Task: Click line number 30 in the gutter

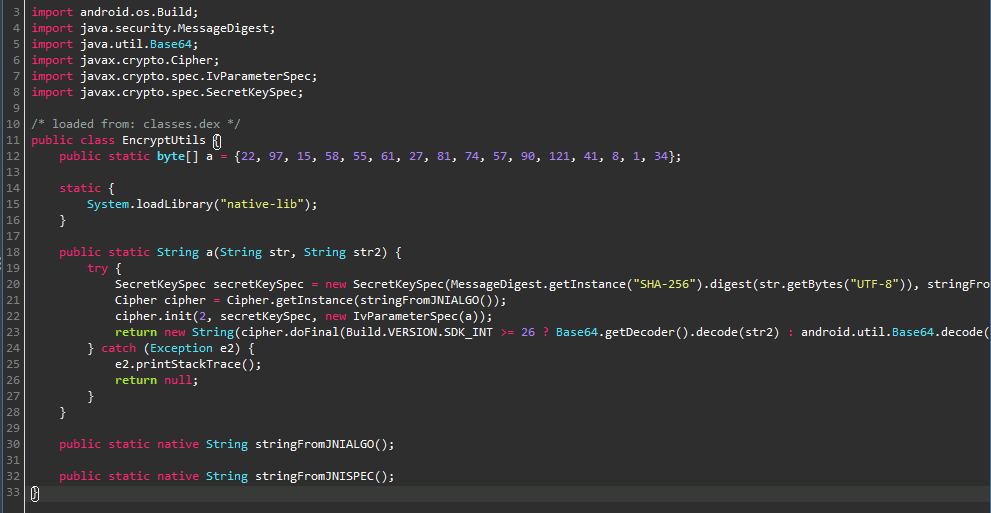Action: 13,444
